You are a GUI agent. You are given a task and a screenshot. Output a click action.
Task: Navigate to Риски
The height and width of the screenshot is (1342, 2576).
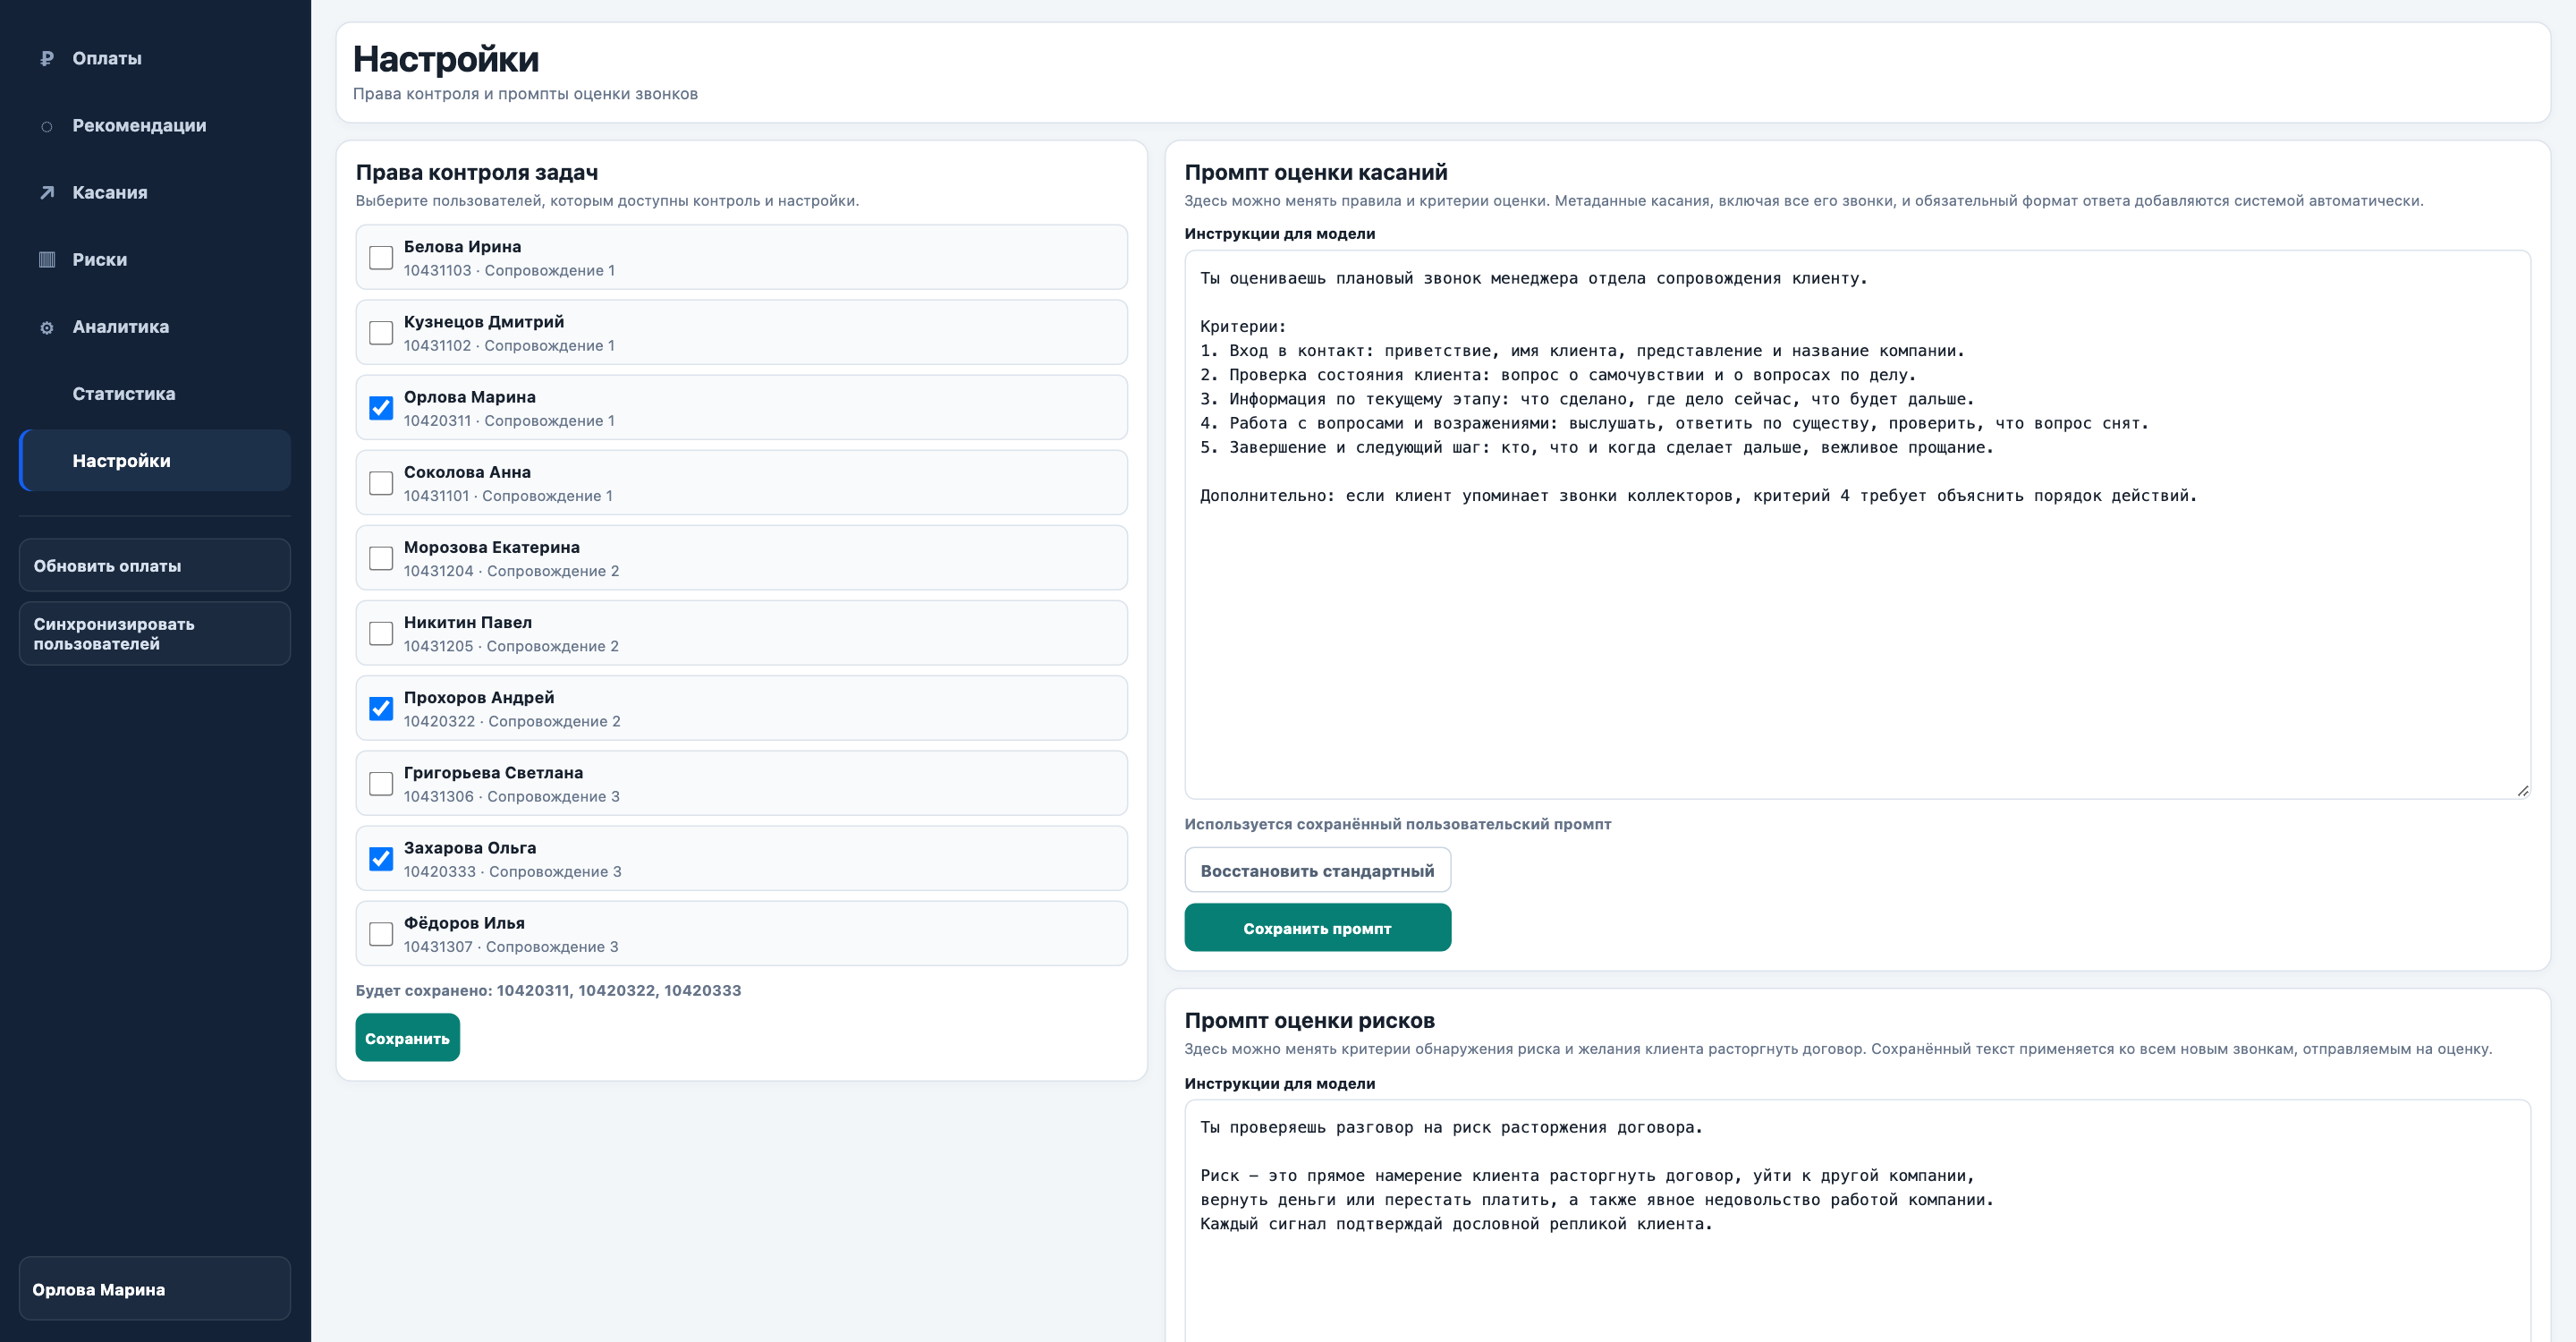(155, 259)
